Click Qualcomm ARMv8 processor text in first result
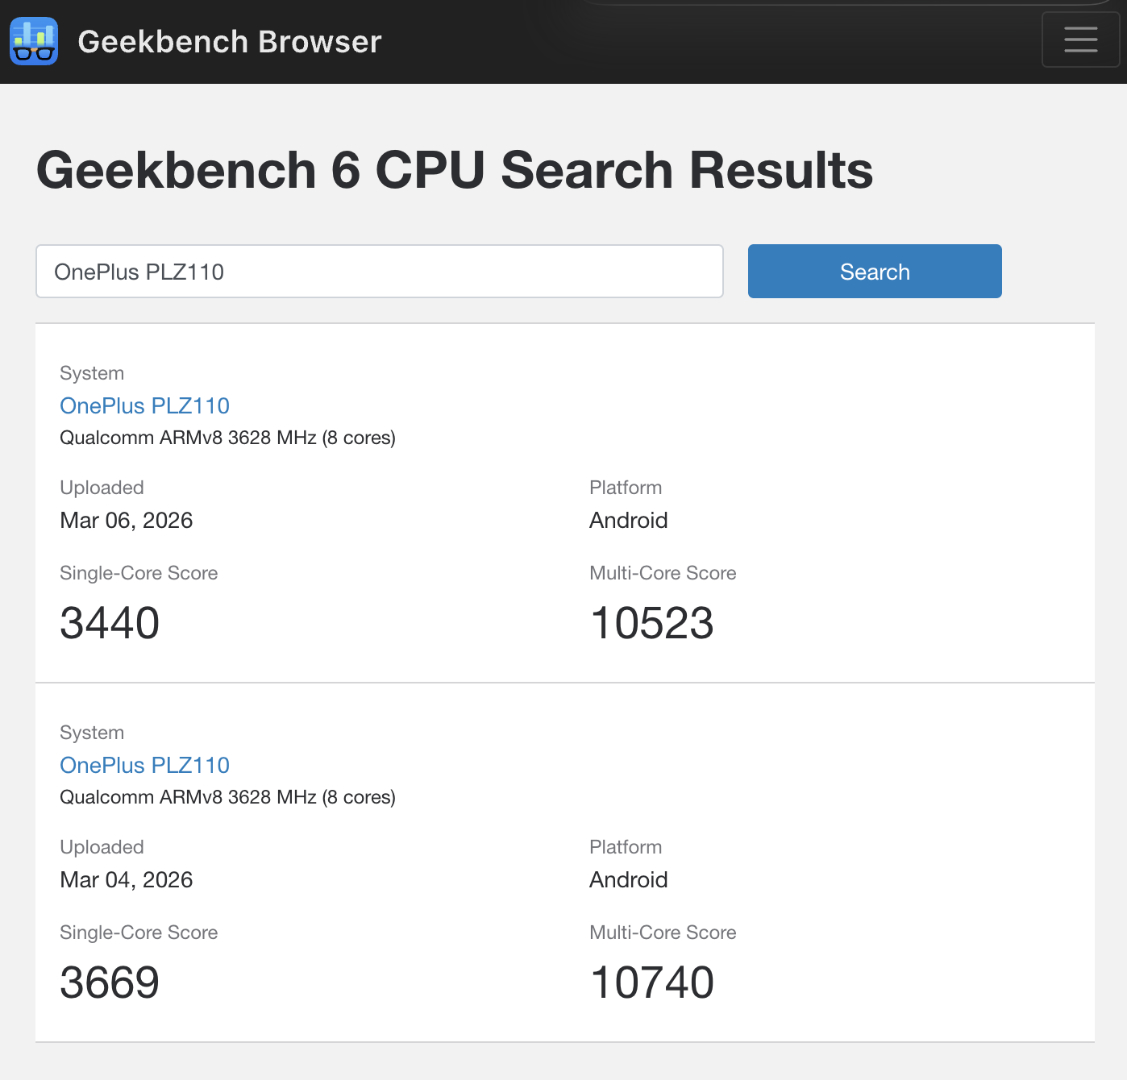 pos(227,438)
